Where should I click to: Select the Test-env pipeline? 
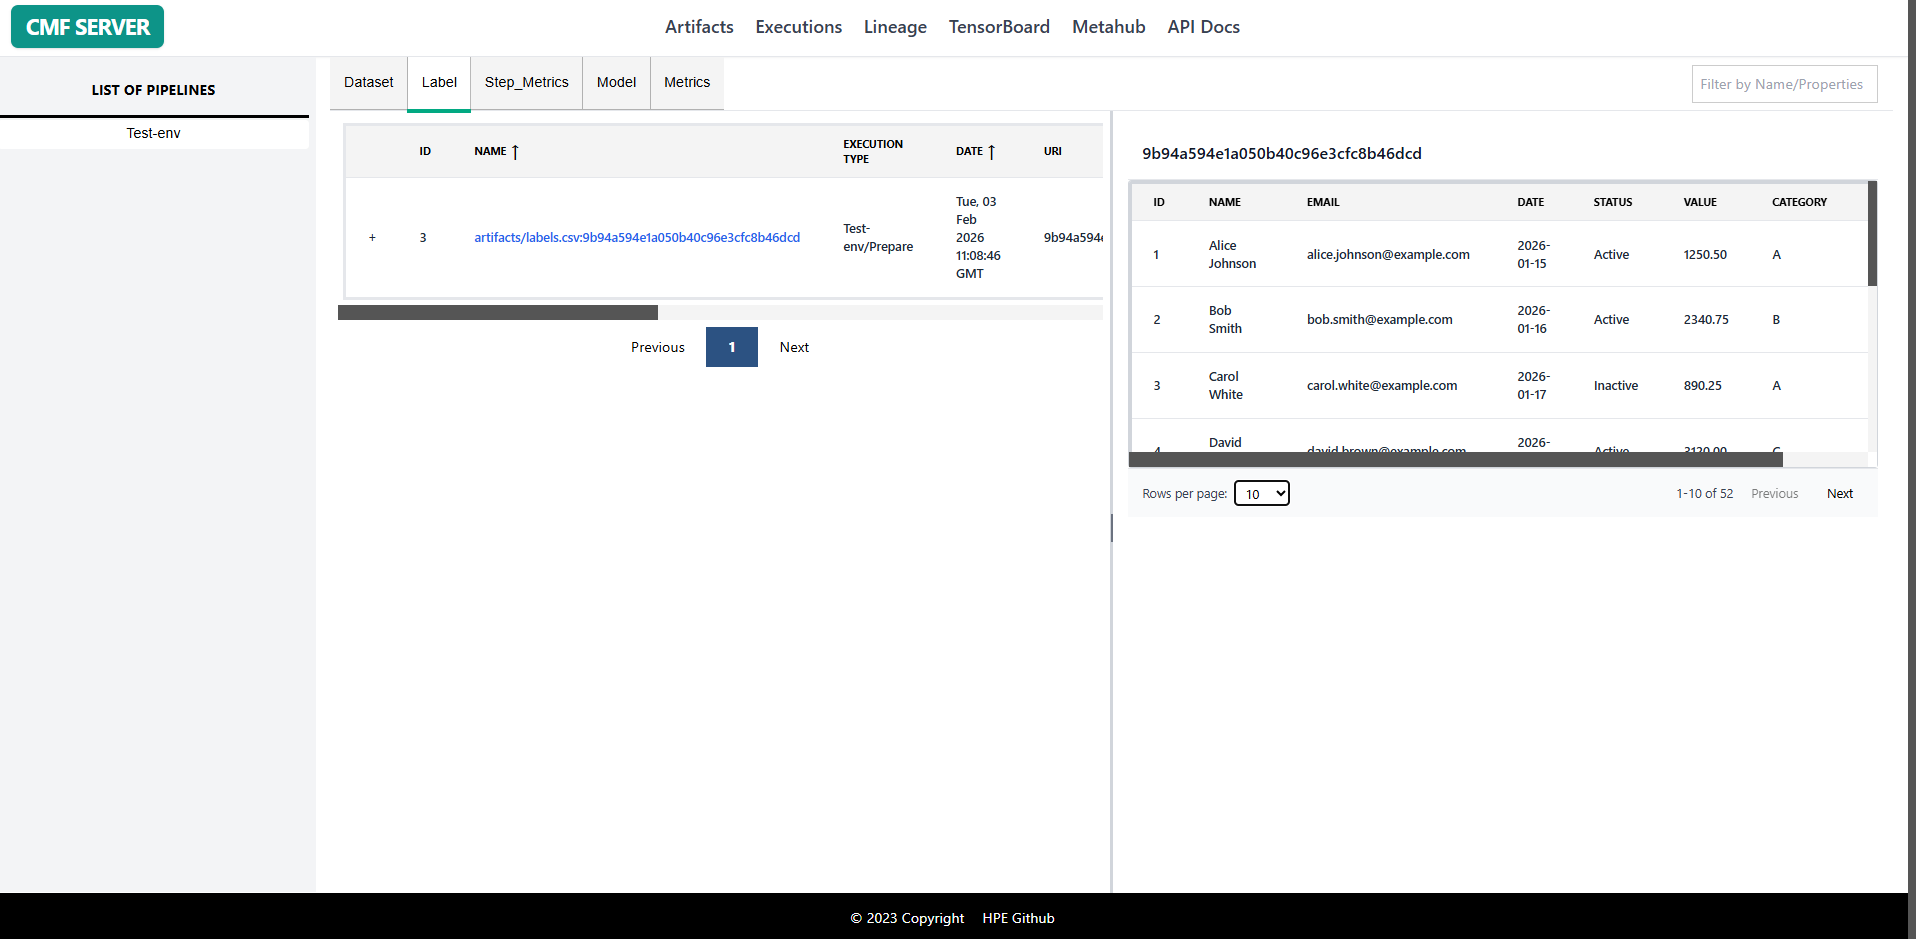pyautogui.click(x=153, y=133)
